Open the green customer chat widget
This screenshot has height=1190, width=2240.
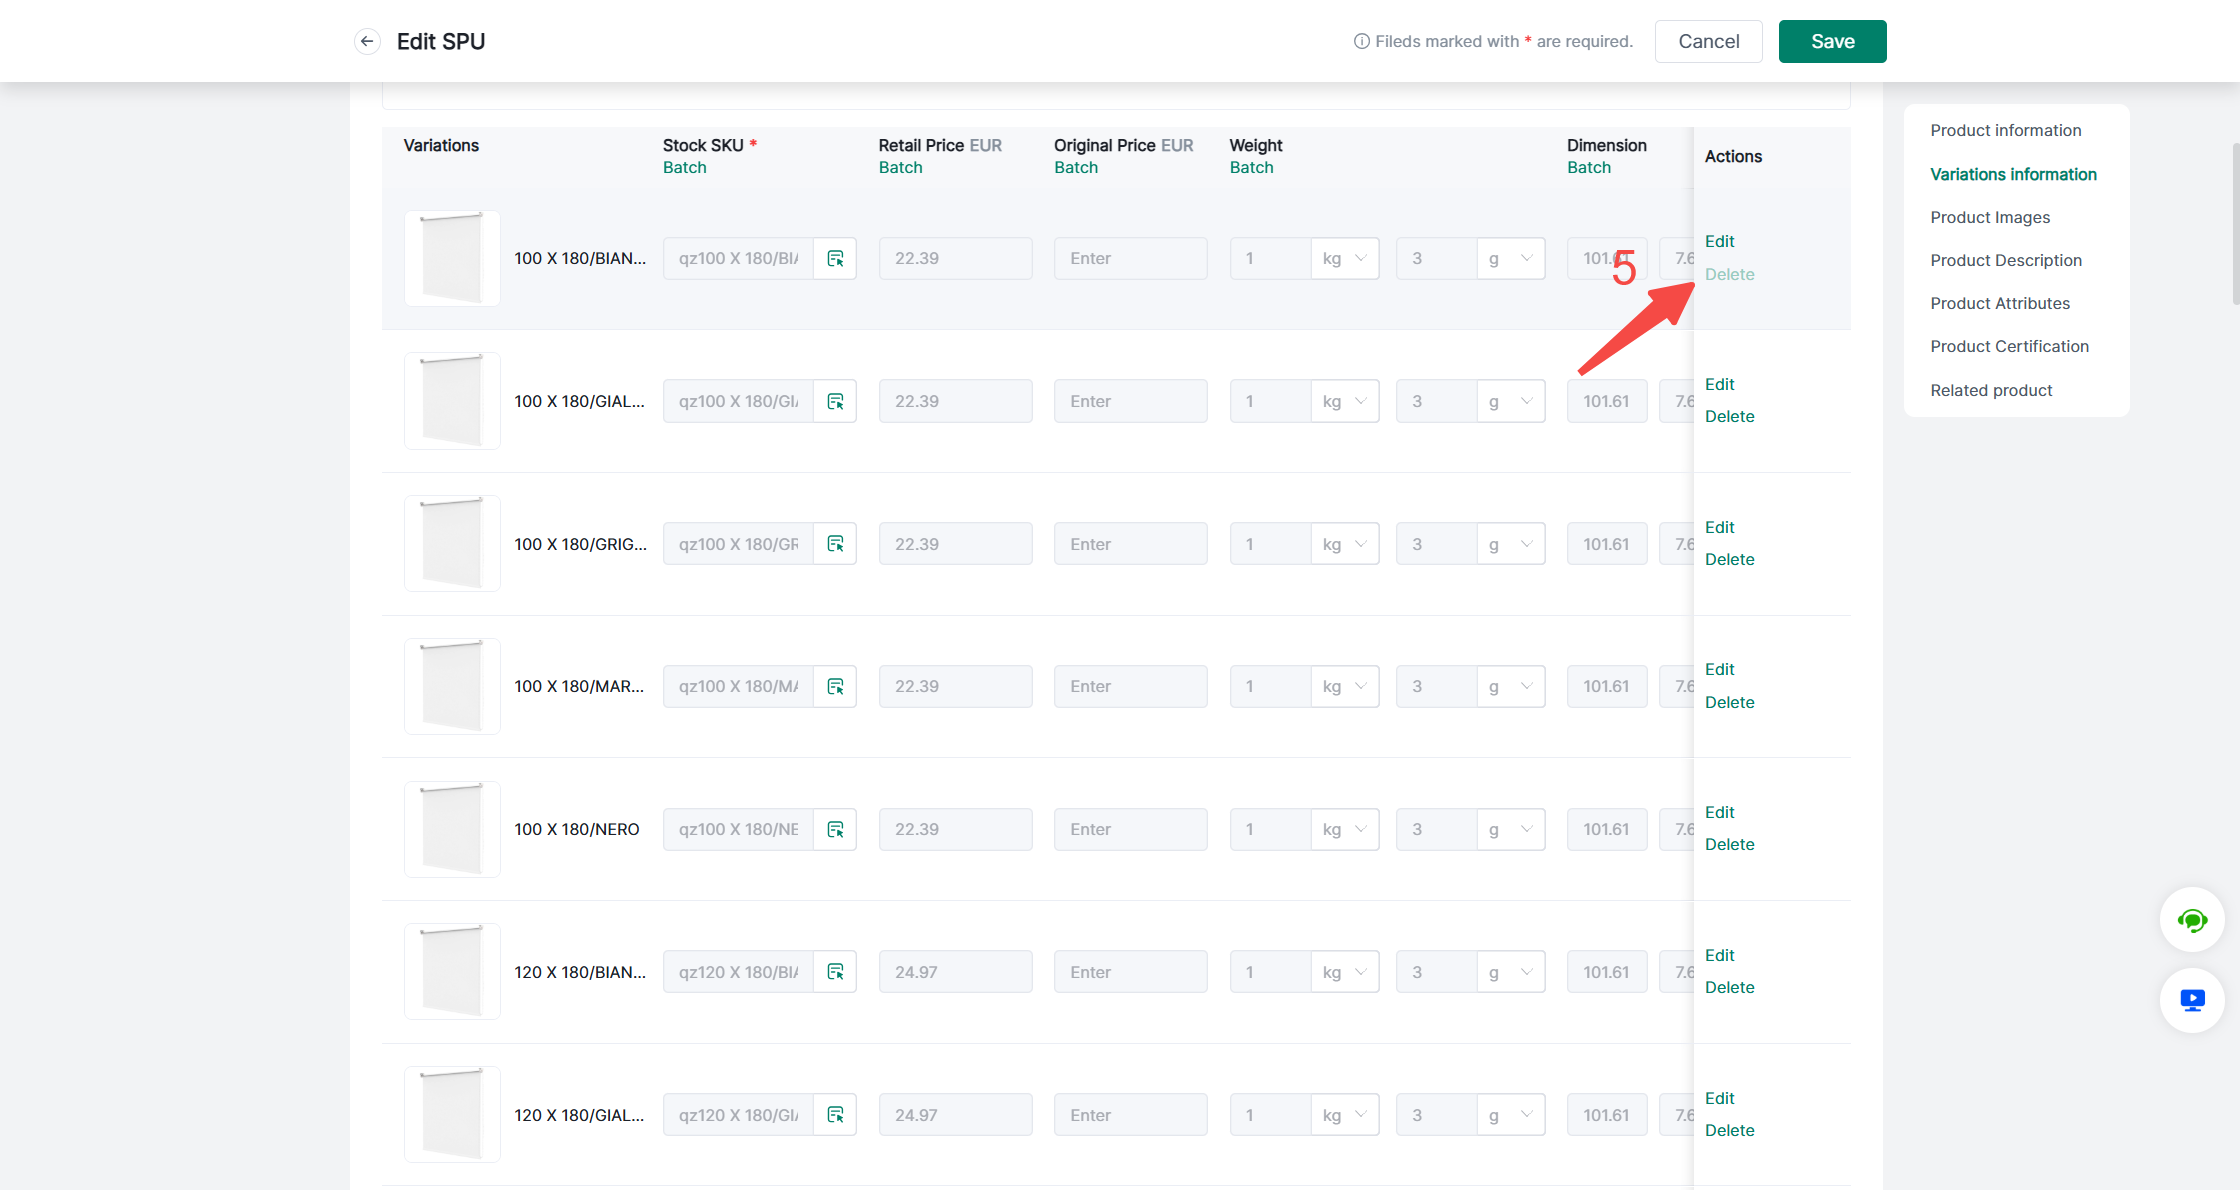[x=2192, y=920]
